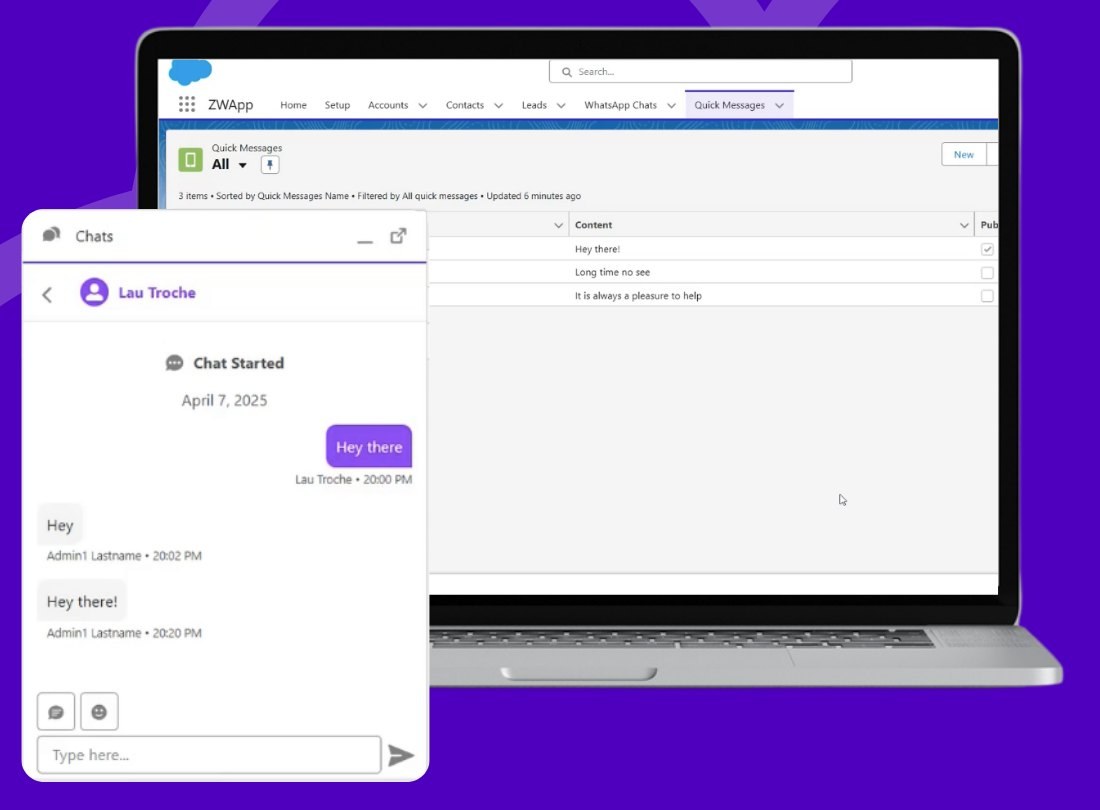The height and width of the screenshot is (810, 1100).
Task: Click the Salesforce cloud logo
Action: (190, 72)
